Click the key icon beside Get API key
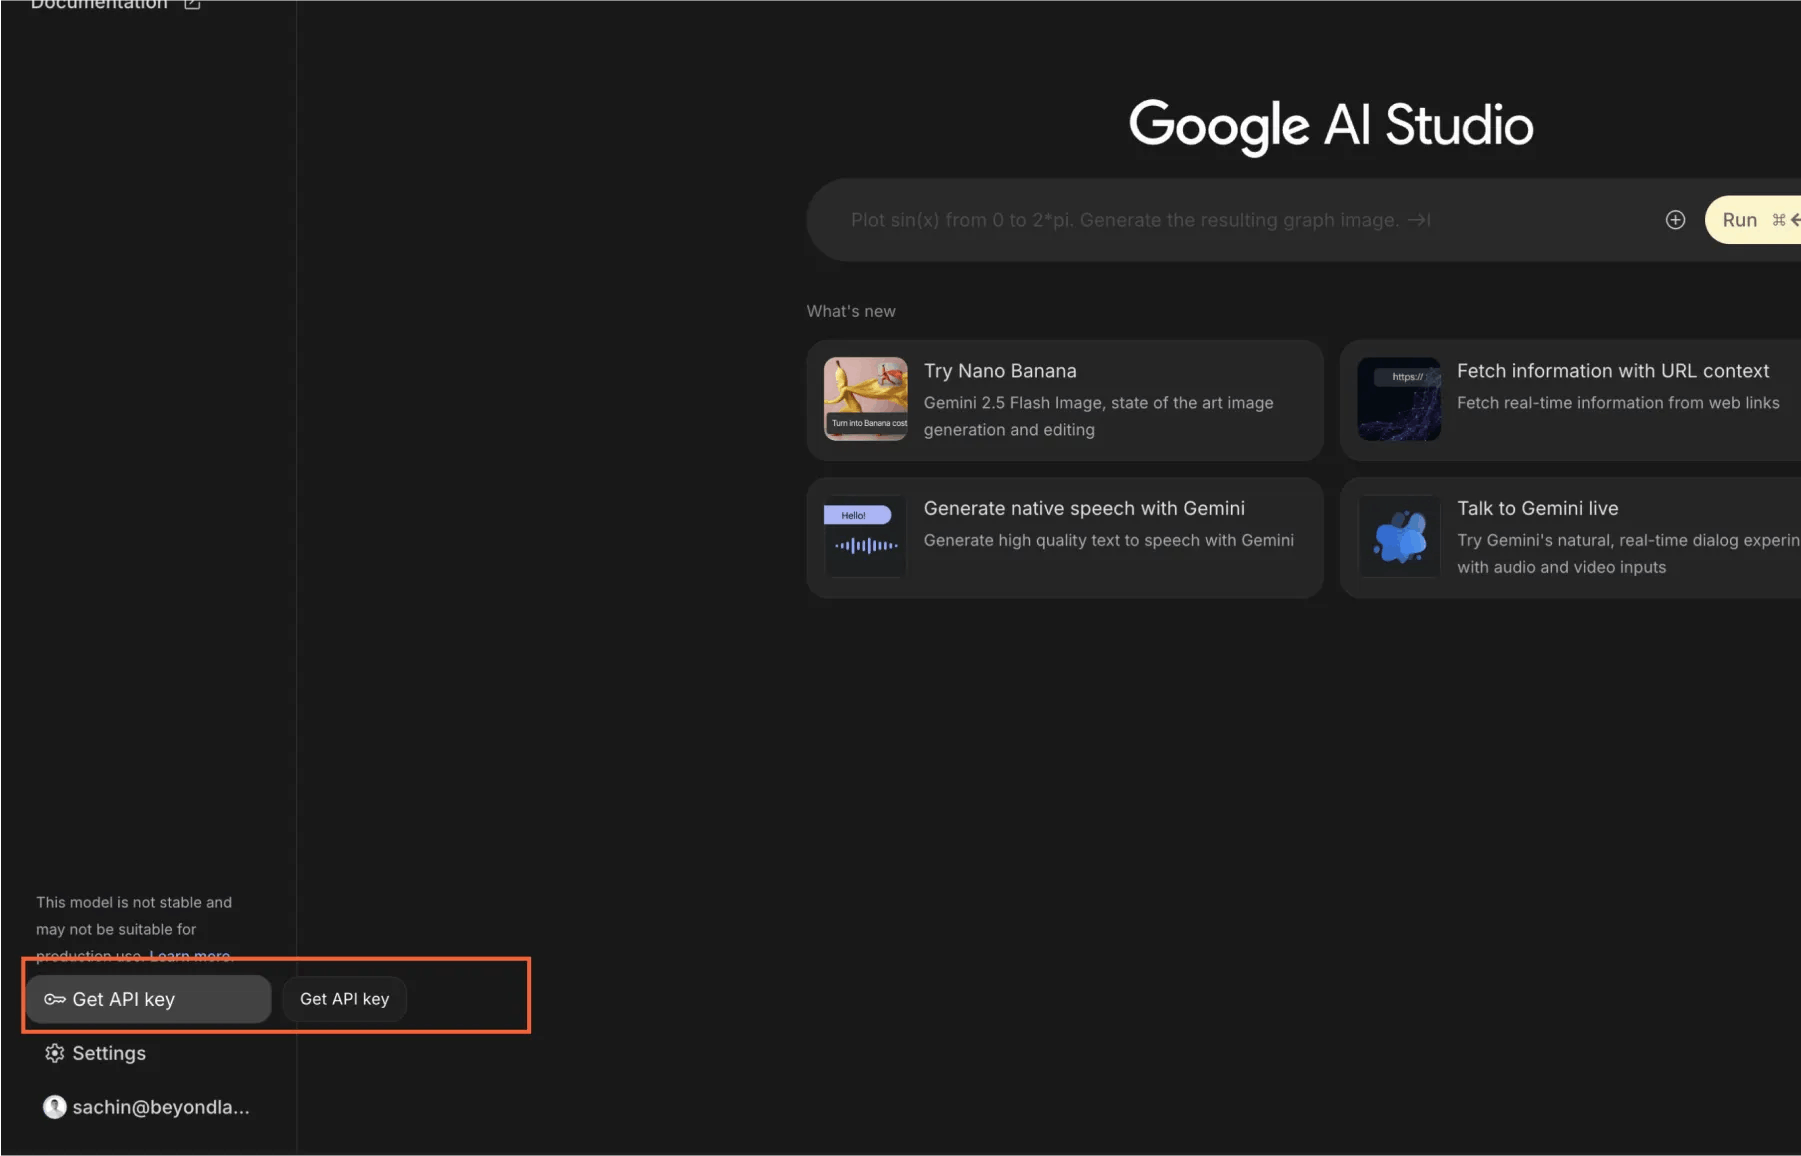This screenshot has height=1156, width=1801. click(x=54, y=999)
